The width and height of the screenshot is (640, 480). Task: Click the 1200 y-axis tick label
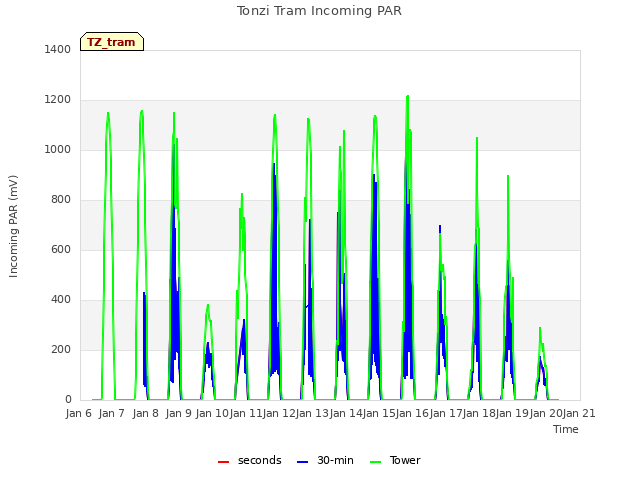pyautogui.click(x=58, y=100)
